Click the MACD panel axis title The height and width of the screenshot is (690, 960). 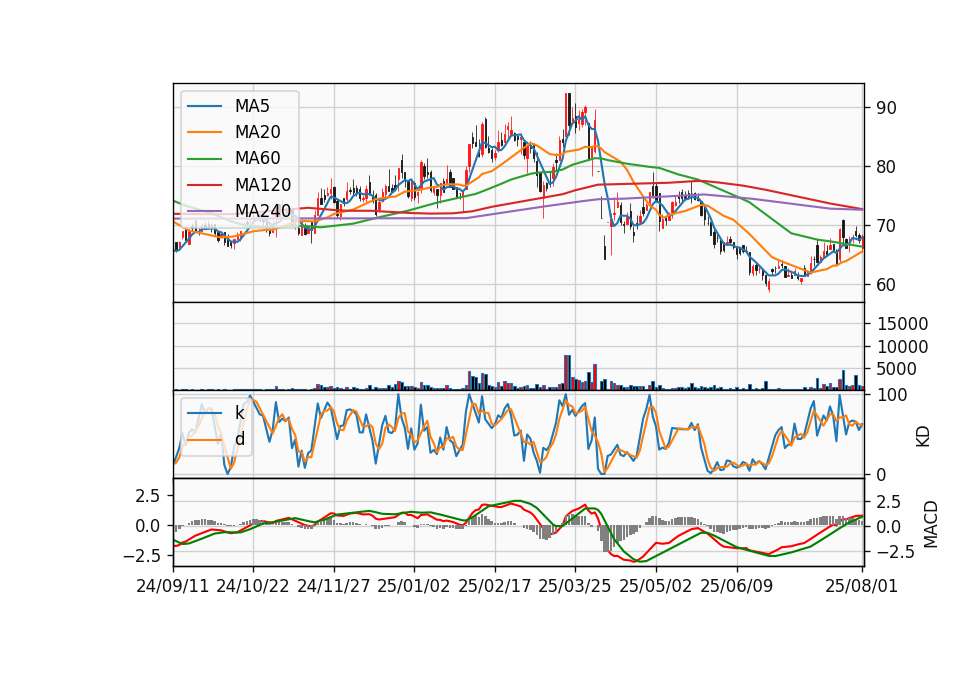(931, 524)
